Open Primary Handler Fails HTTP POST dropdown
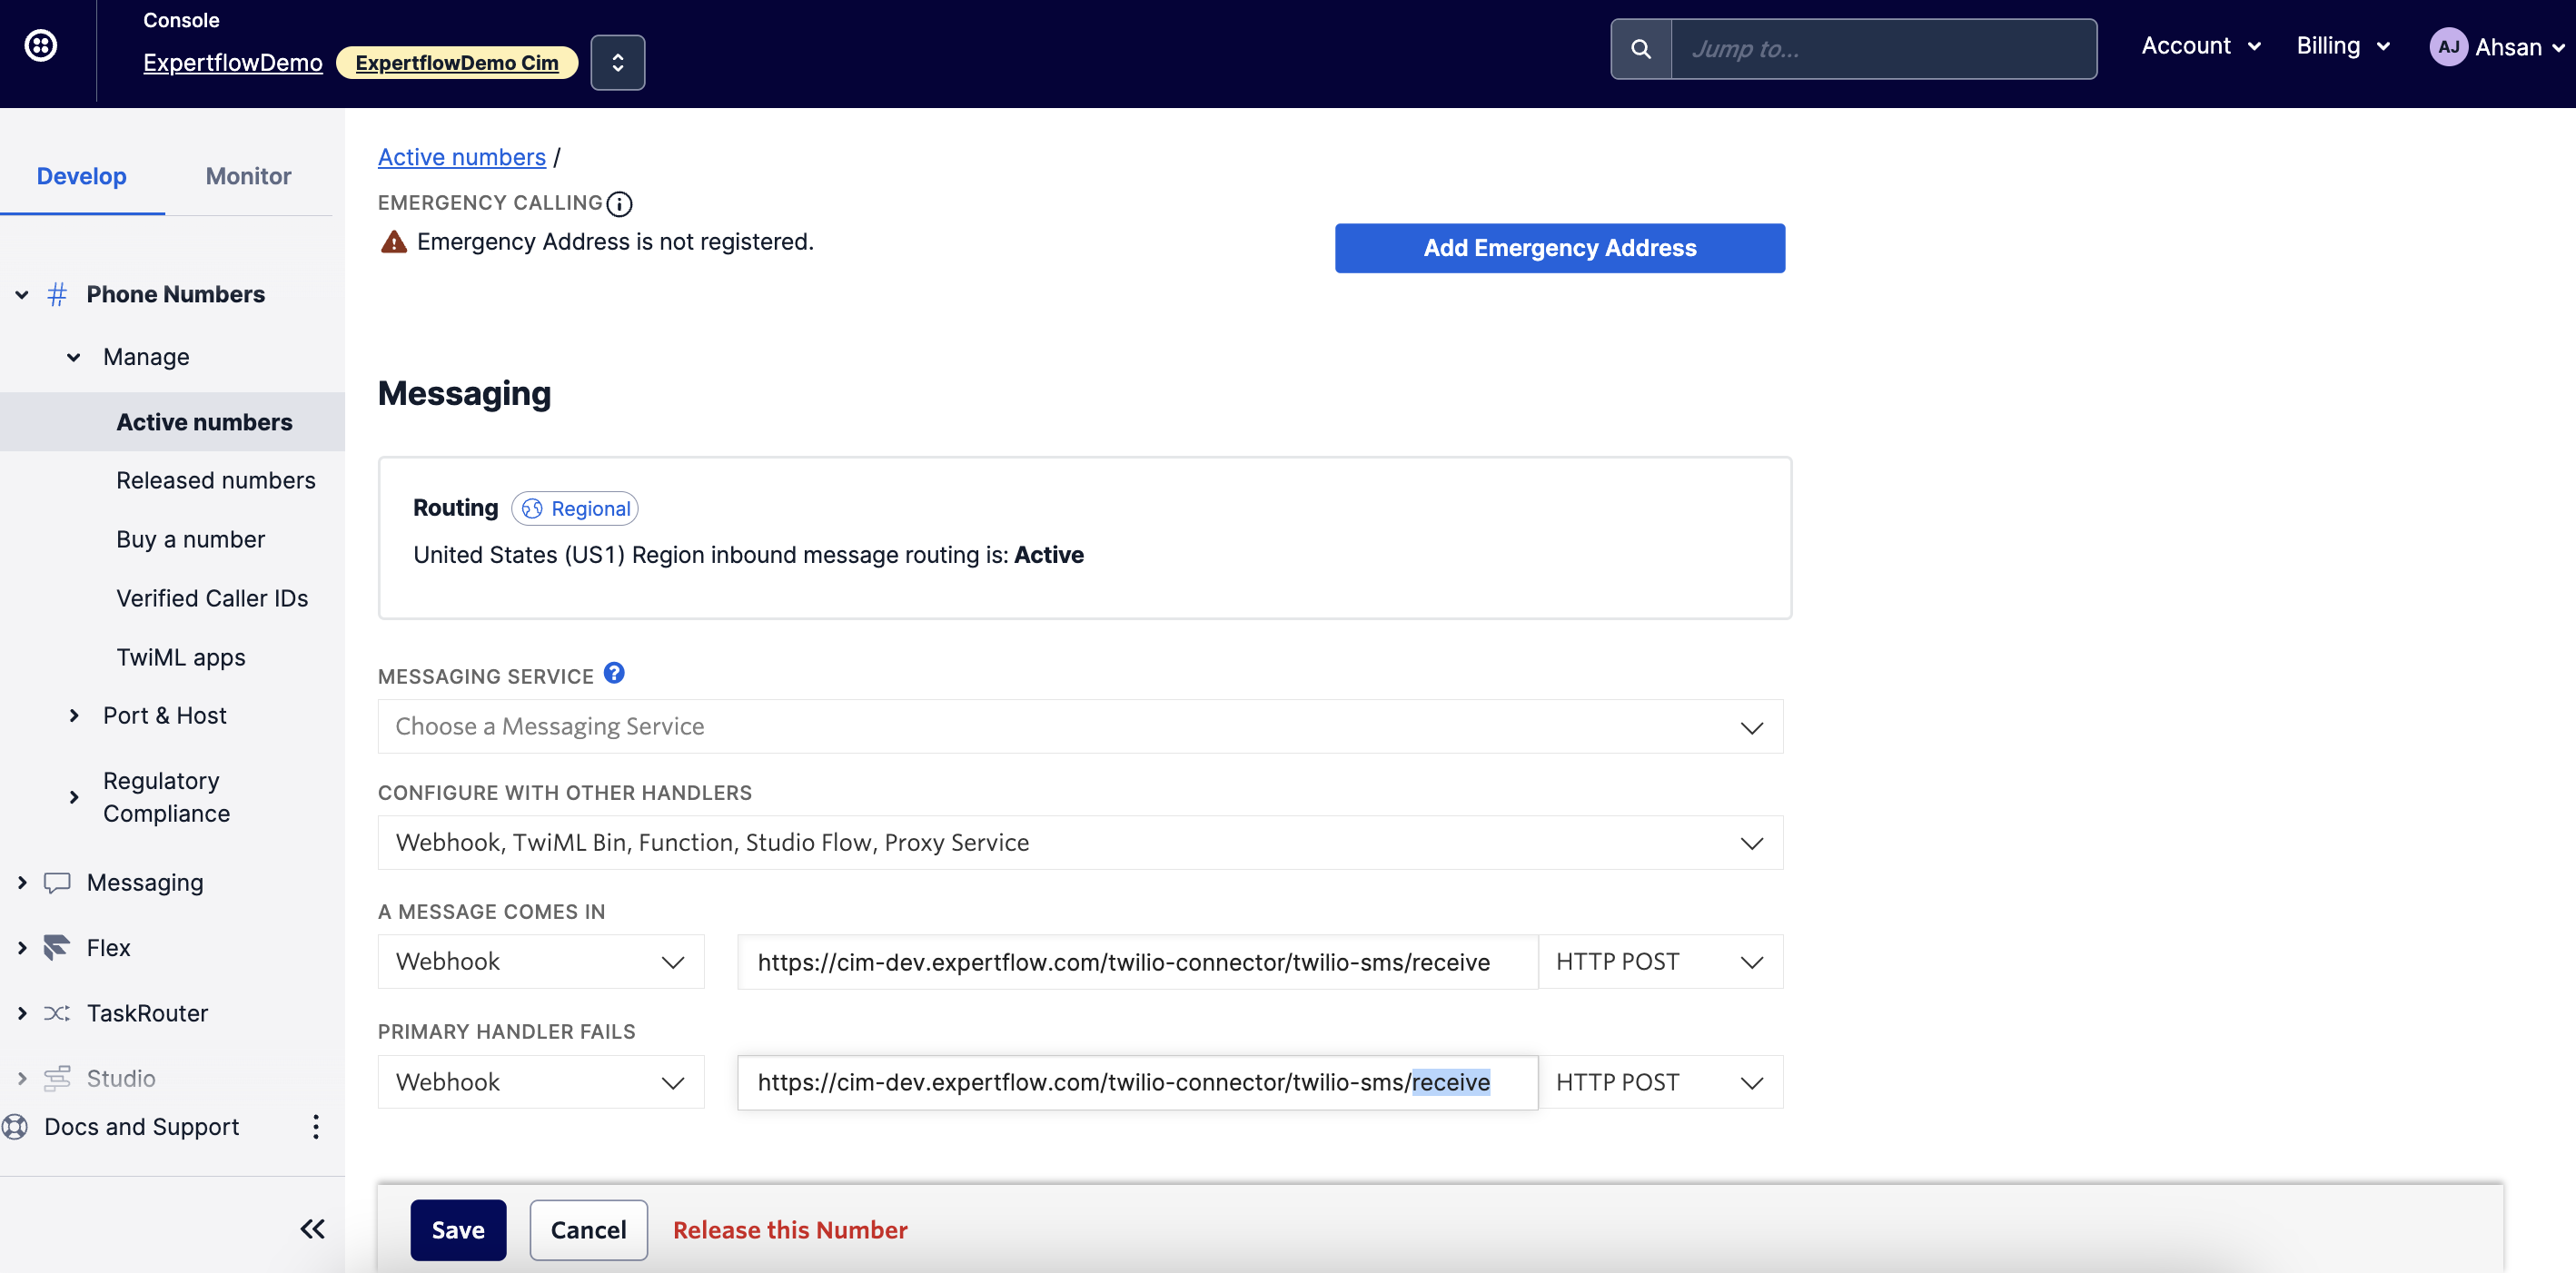Screen dimensions: 2576x1273 pos(1659,1083)
